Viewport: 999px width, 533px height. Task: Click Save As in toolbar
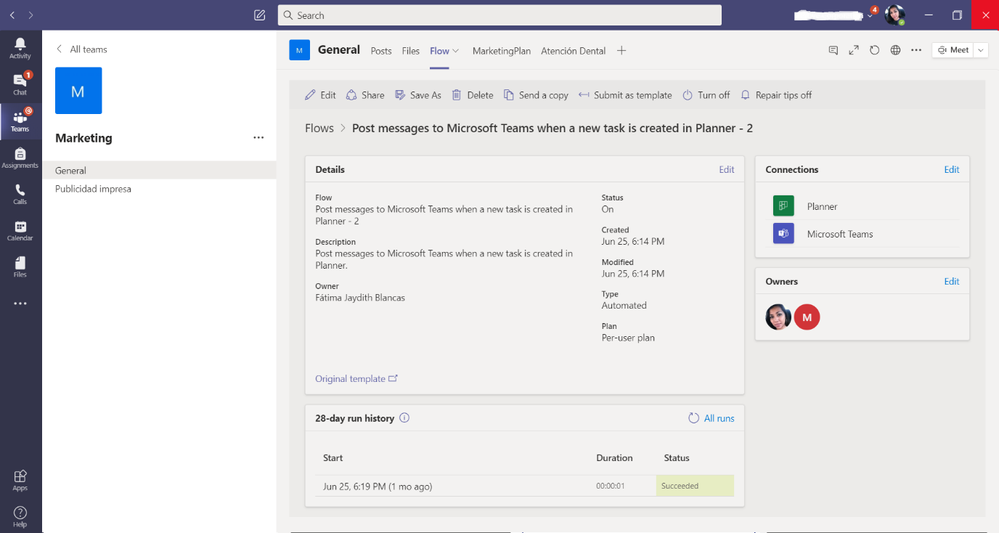[418, 95]
